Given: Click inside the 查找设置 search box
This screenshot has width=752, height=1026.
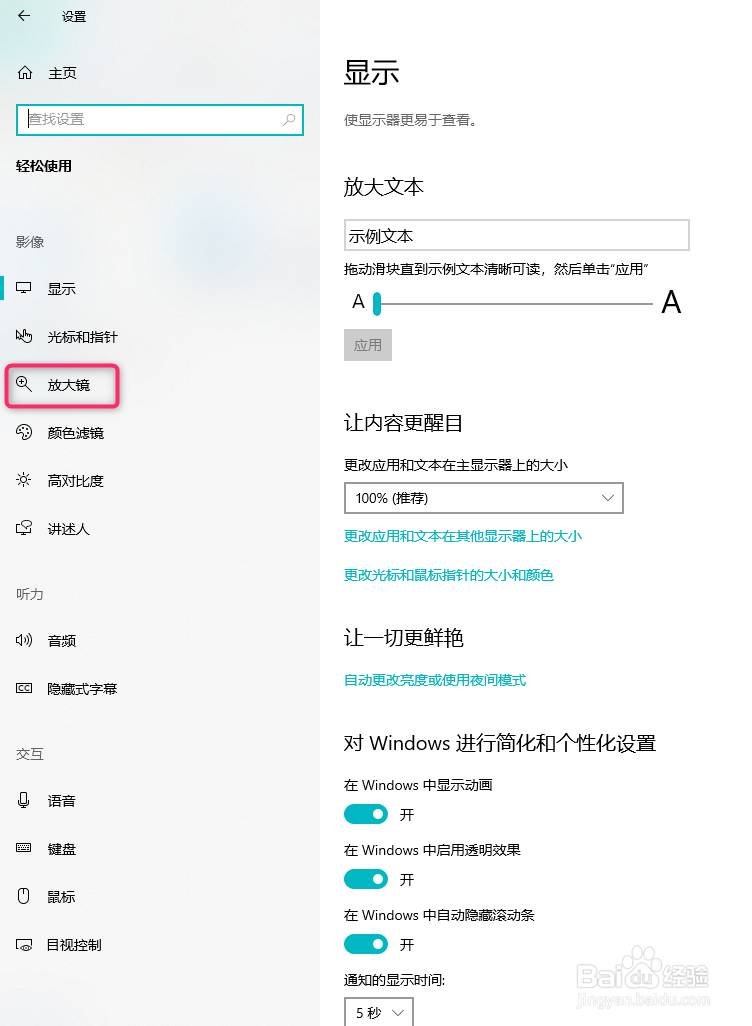Looking at the screenshot, I should (x=160, y=120).
